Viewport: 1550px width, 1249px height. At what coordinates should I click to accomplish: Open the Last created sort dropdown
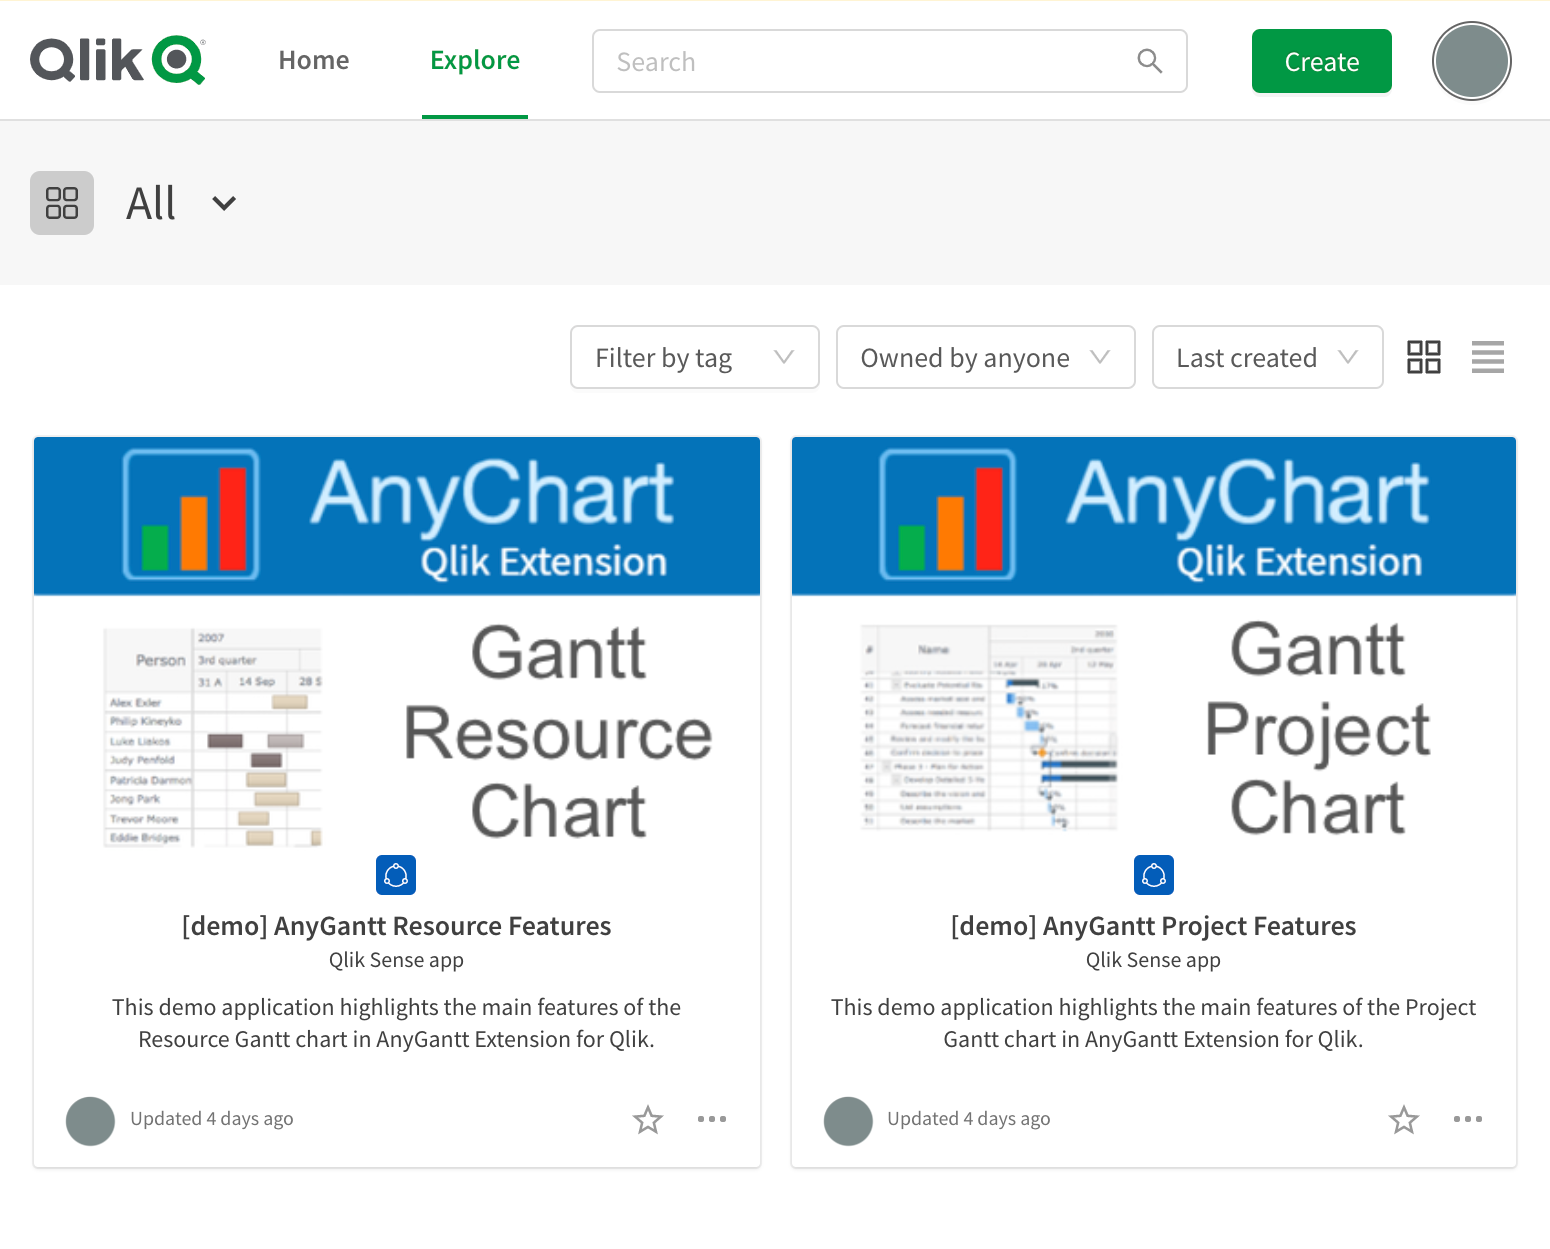click(1267, 357)
